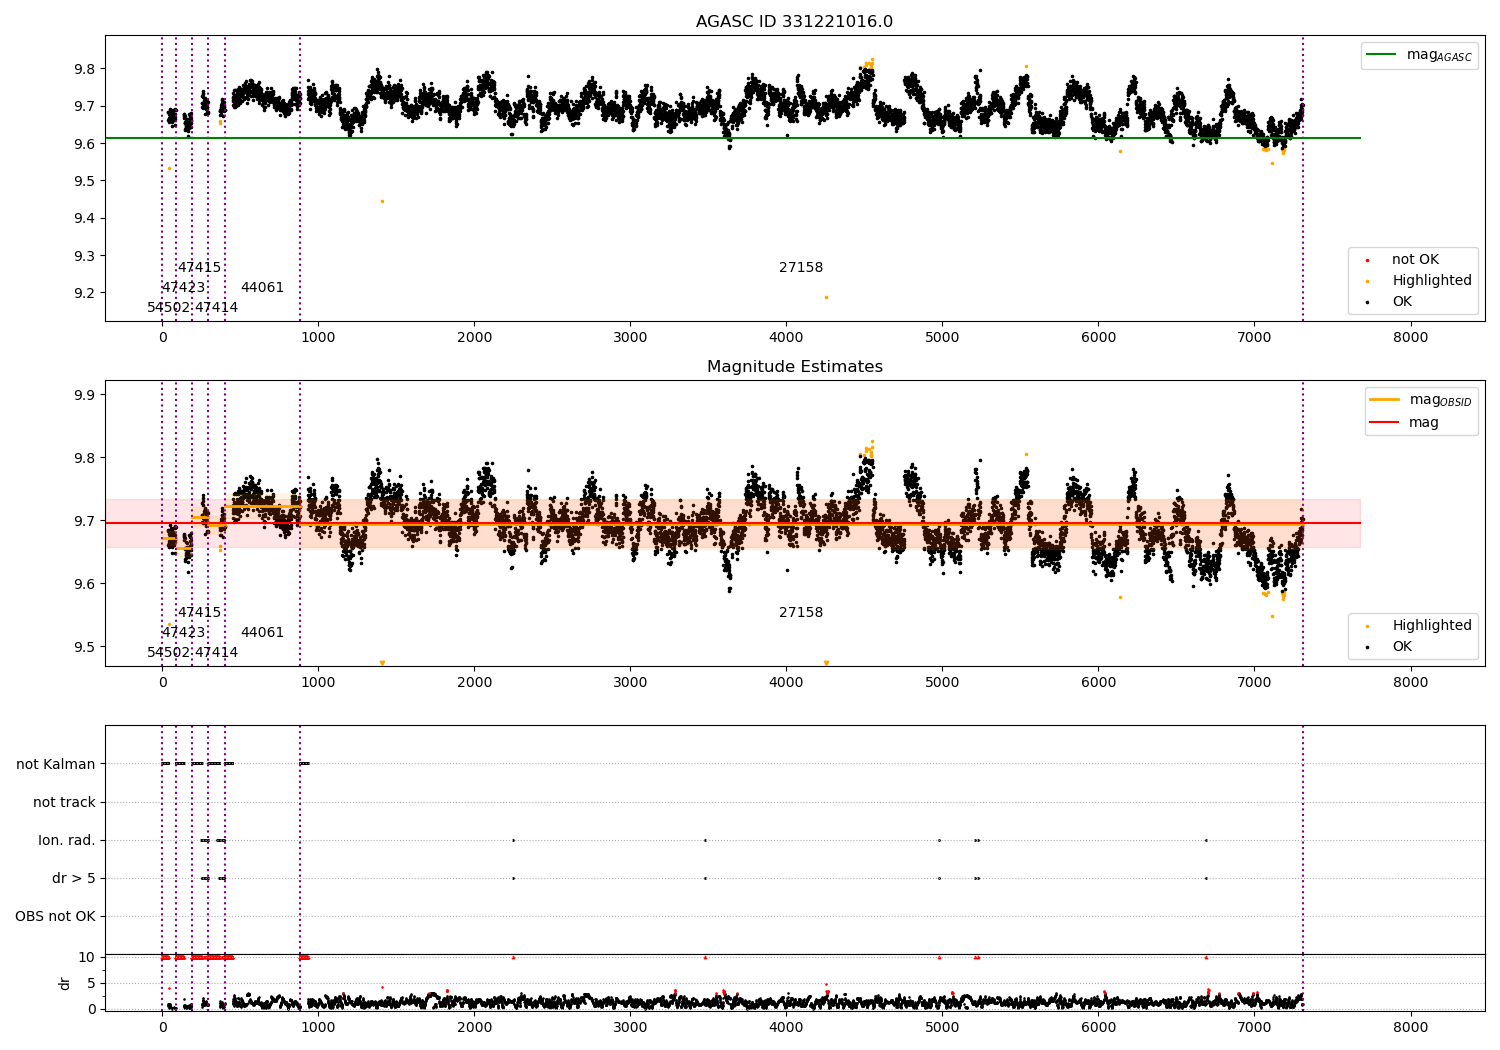Click the 7000 x-tick under the bottom plot
Viewport: 1500px width, 1050px height.
[x=1254, y=1027]
